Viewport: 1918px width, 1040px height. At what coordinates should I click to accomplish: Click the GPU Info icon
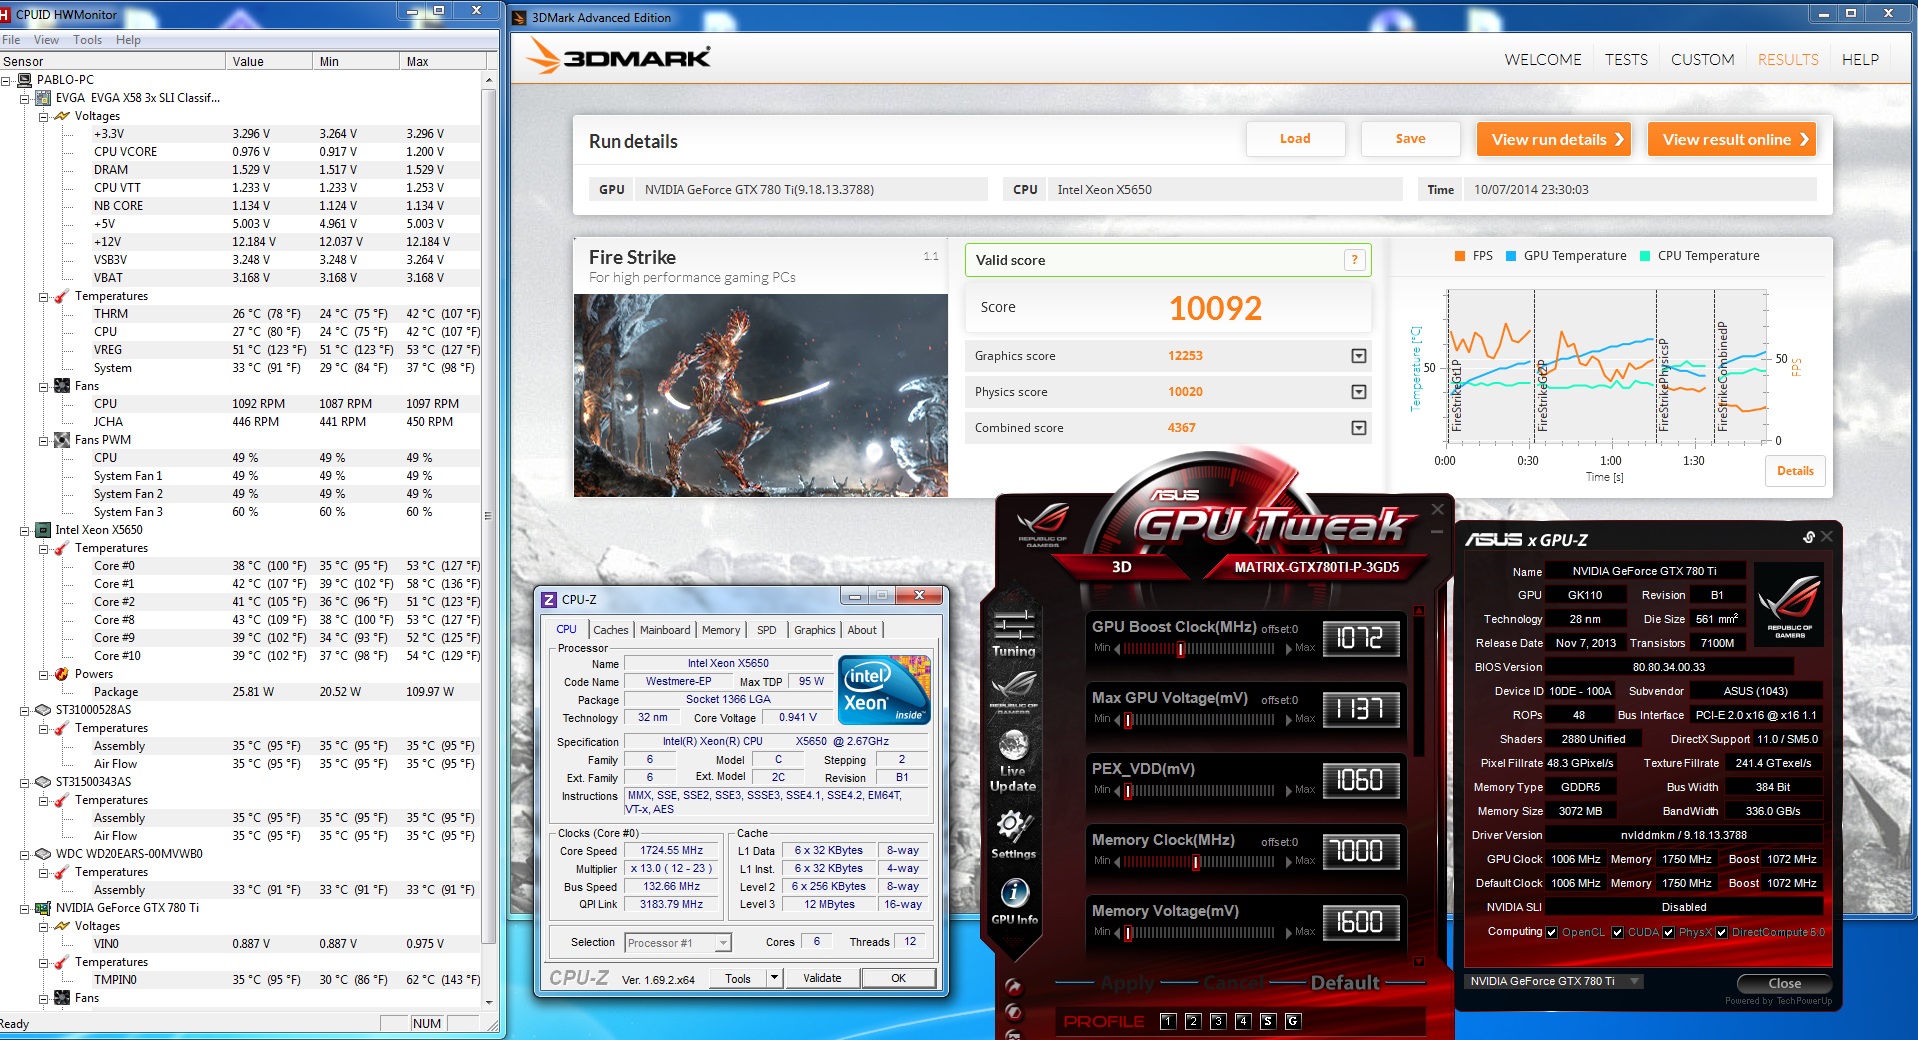point(1014,893)
